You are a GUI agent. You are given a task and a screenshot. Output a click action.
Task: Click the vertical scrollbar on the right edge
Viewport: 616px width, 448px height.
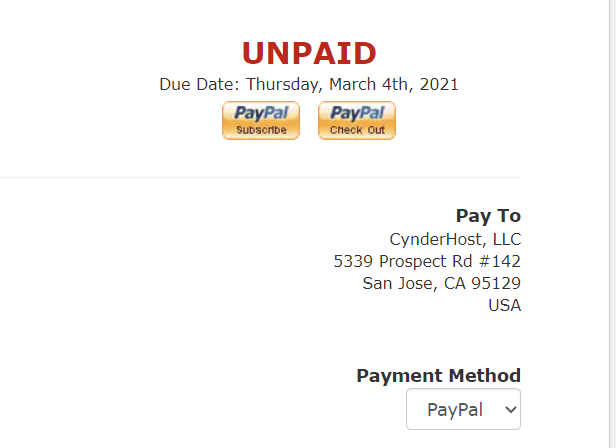(612, 224)
